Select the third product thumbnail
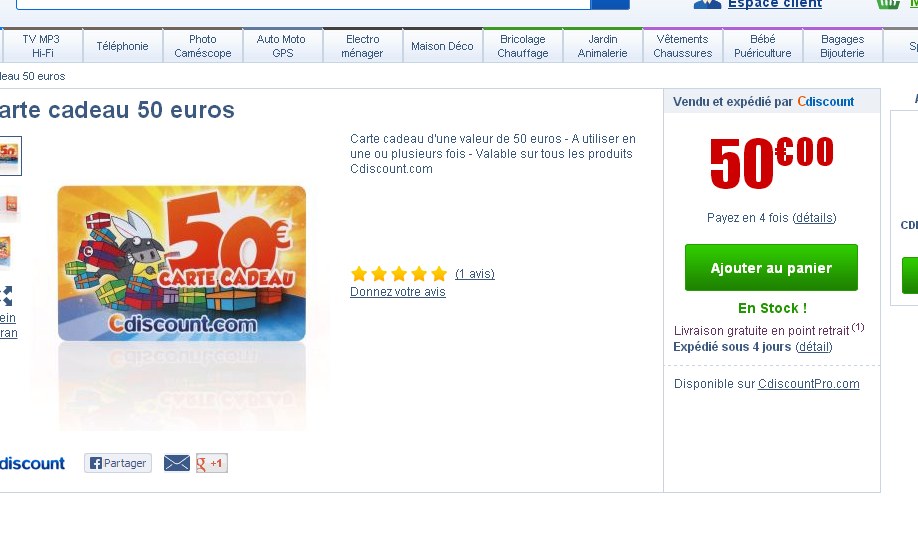This screenshot has width=918, height=534. pyautogui.click(x=5, y=251)
